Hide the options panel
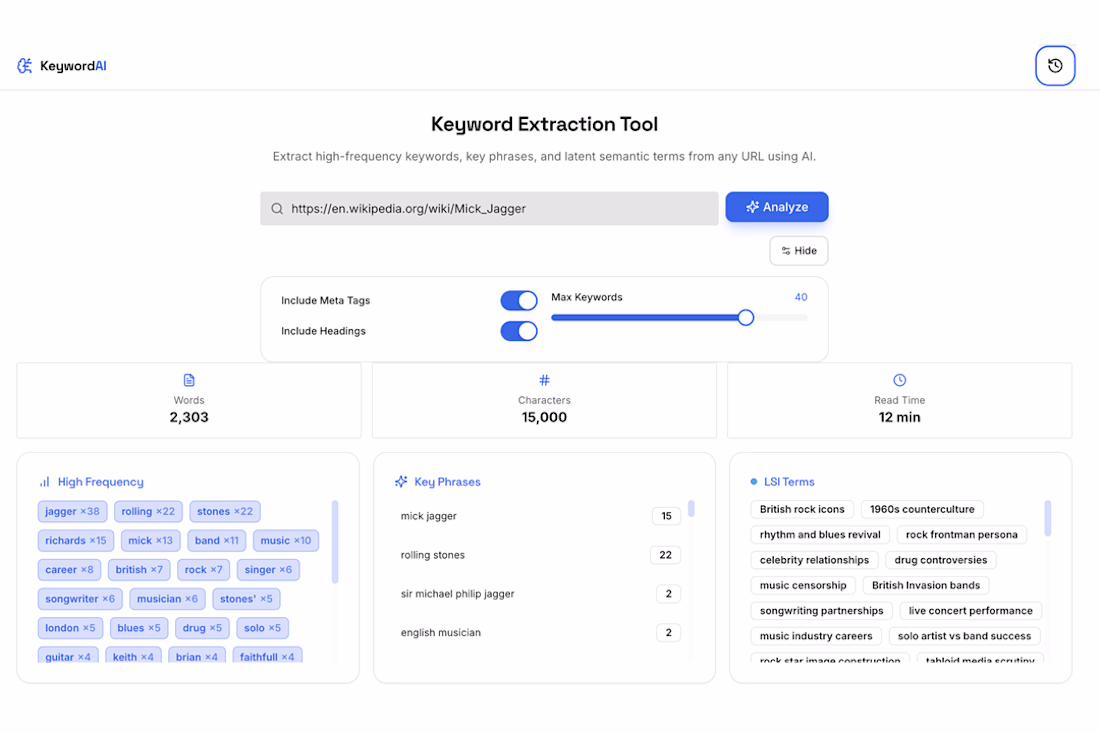The width and height of the screenshot is (1100, 733). click(x=798, y=250)
